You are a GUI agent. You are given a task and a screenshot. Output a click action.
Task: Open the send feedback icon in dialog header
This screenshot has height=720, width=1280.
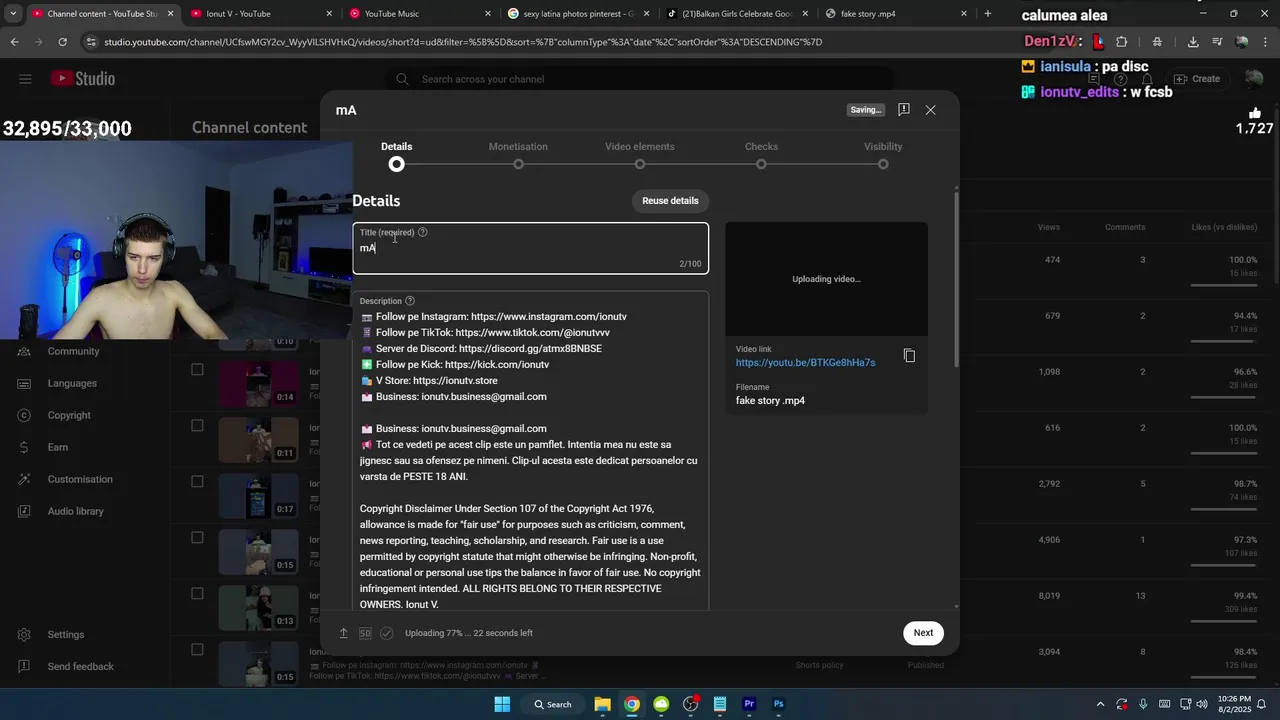pyautogui.click(x=903, y=110)
